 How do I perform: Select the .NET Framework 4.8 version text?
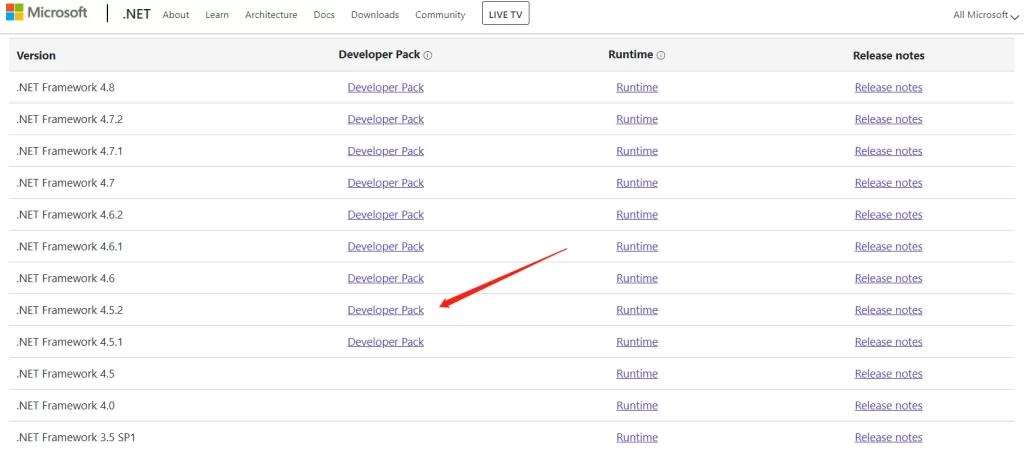click(65, 88)
